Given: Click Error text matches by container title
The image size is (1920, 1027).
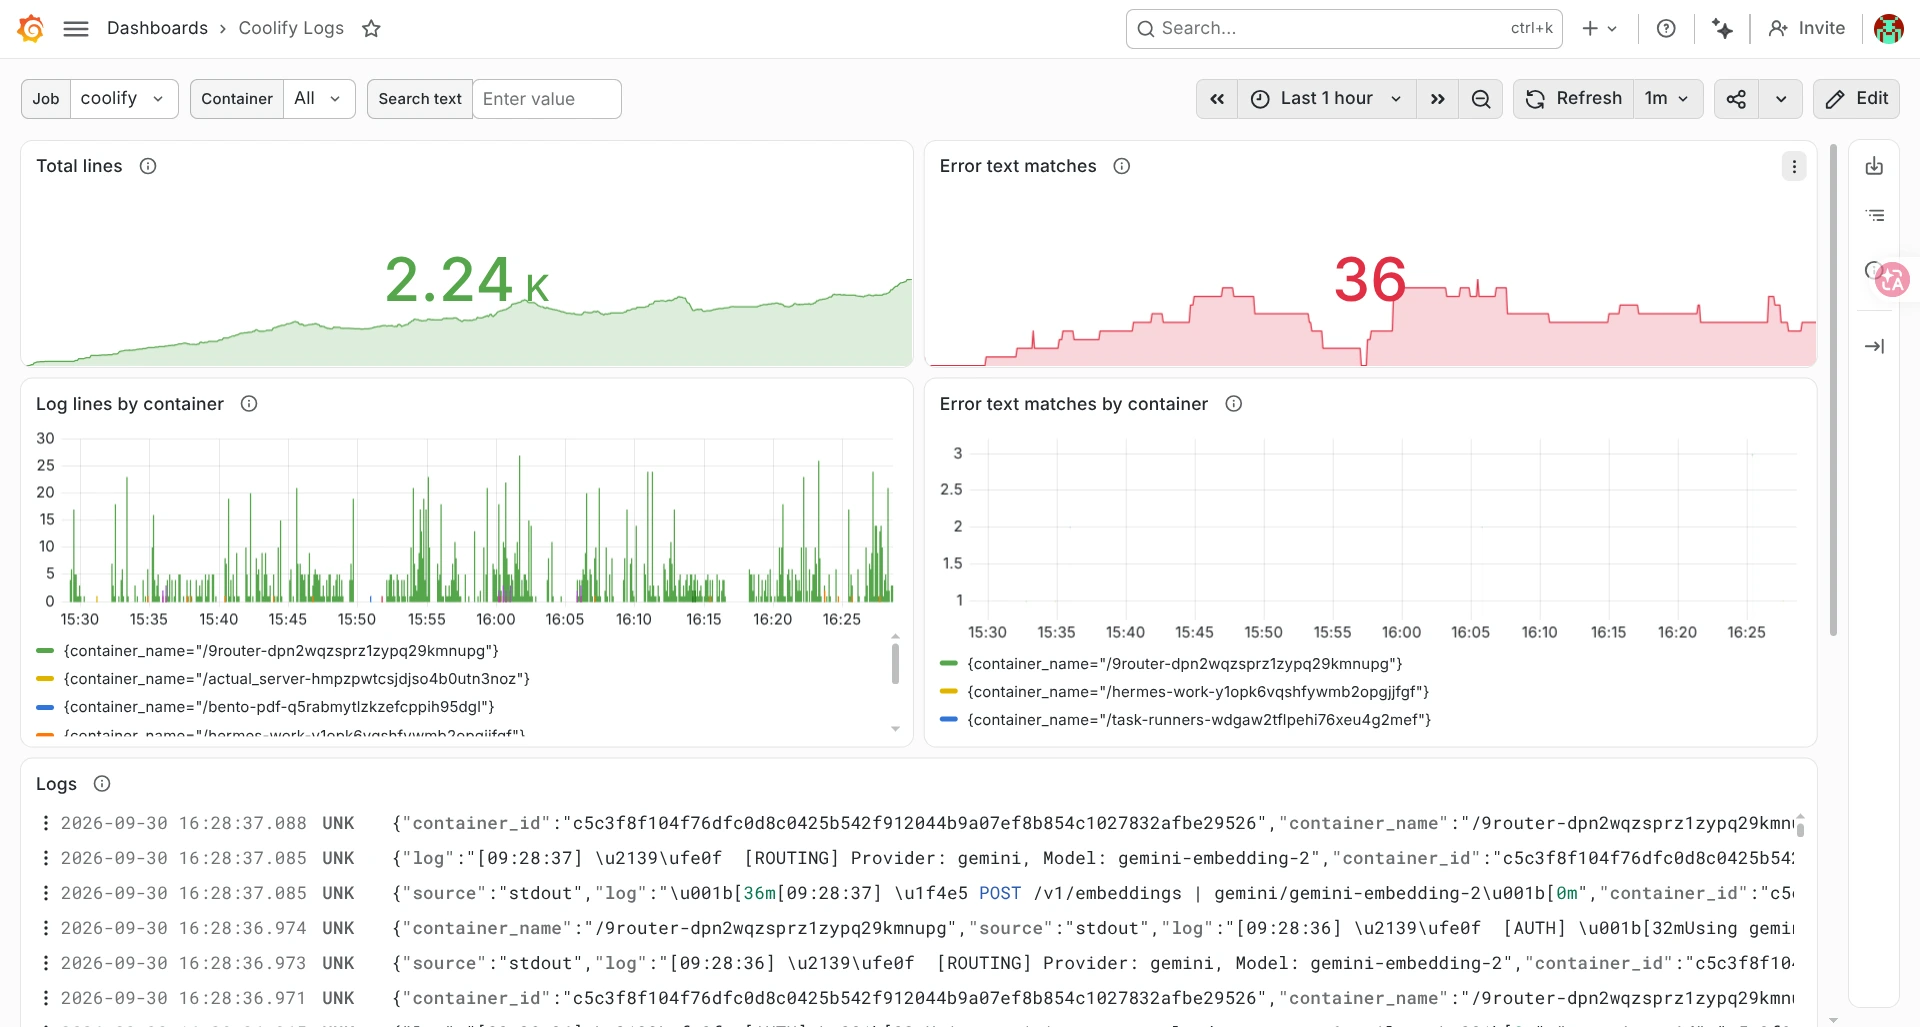Looking at the screenshot, I should pyautogui.click(x=1074, y=404).
